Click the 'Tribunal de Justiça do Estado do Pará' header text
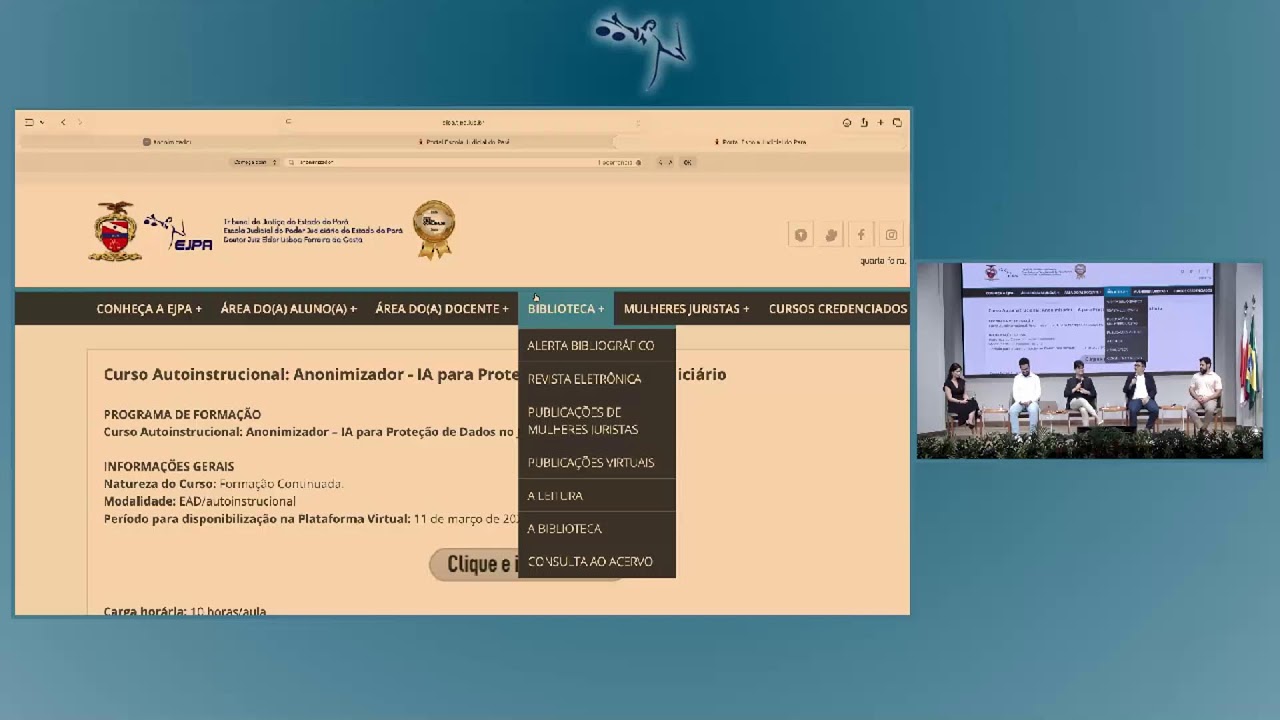Viewport: 1280px width, 720px height. click(x=286, y=221)
